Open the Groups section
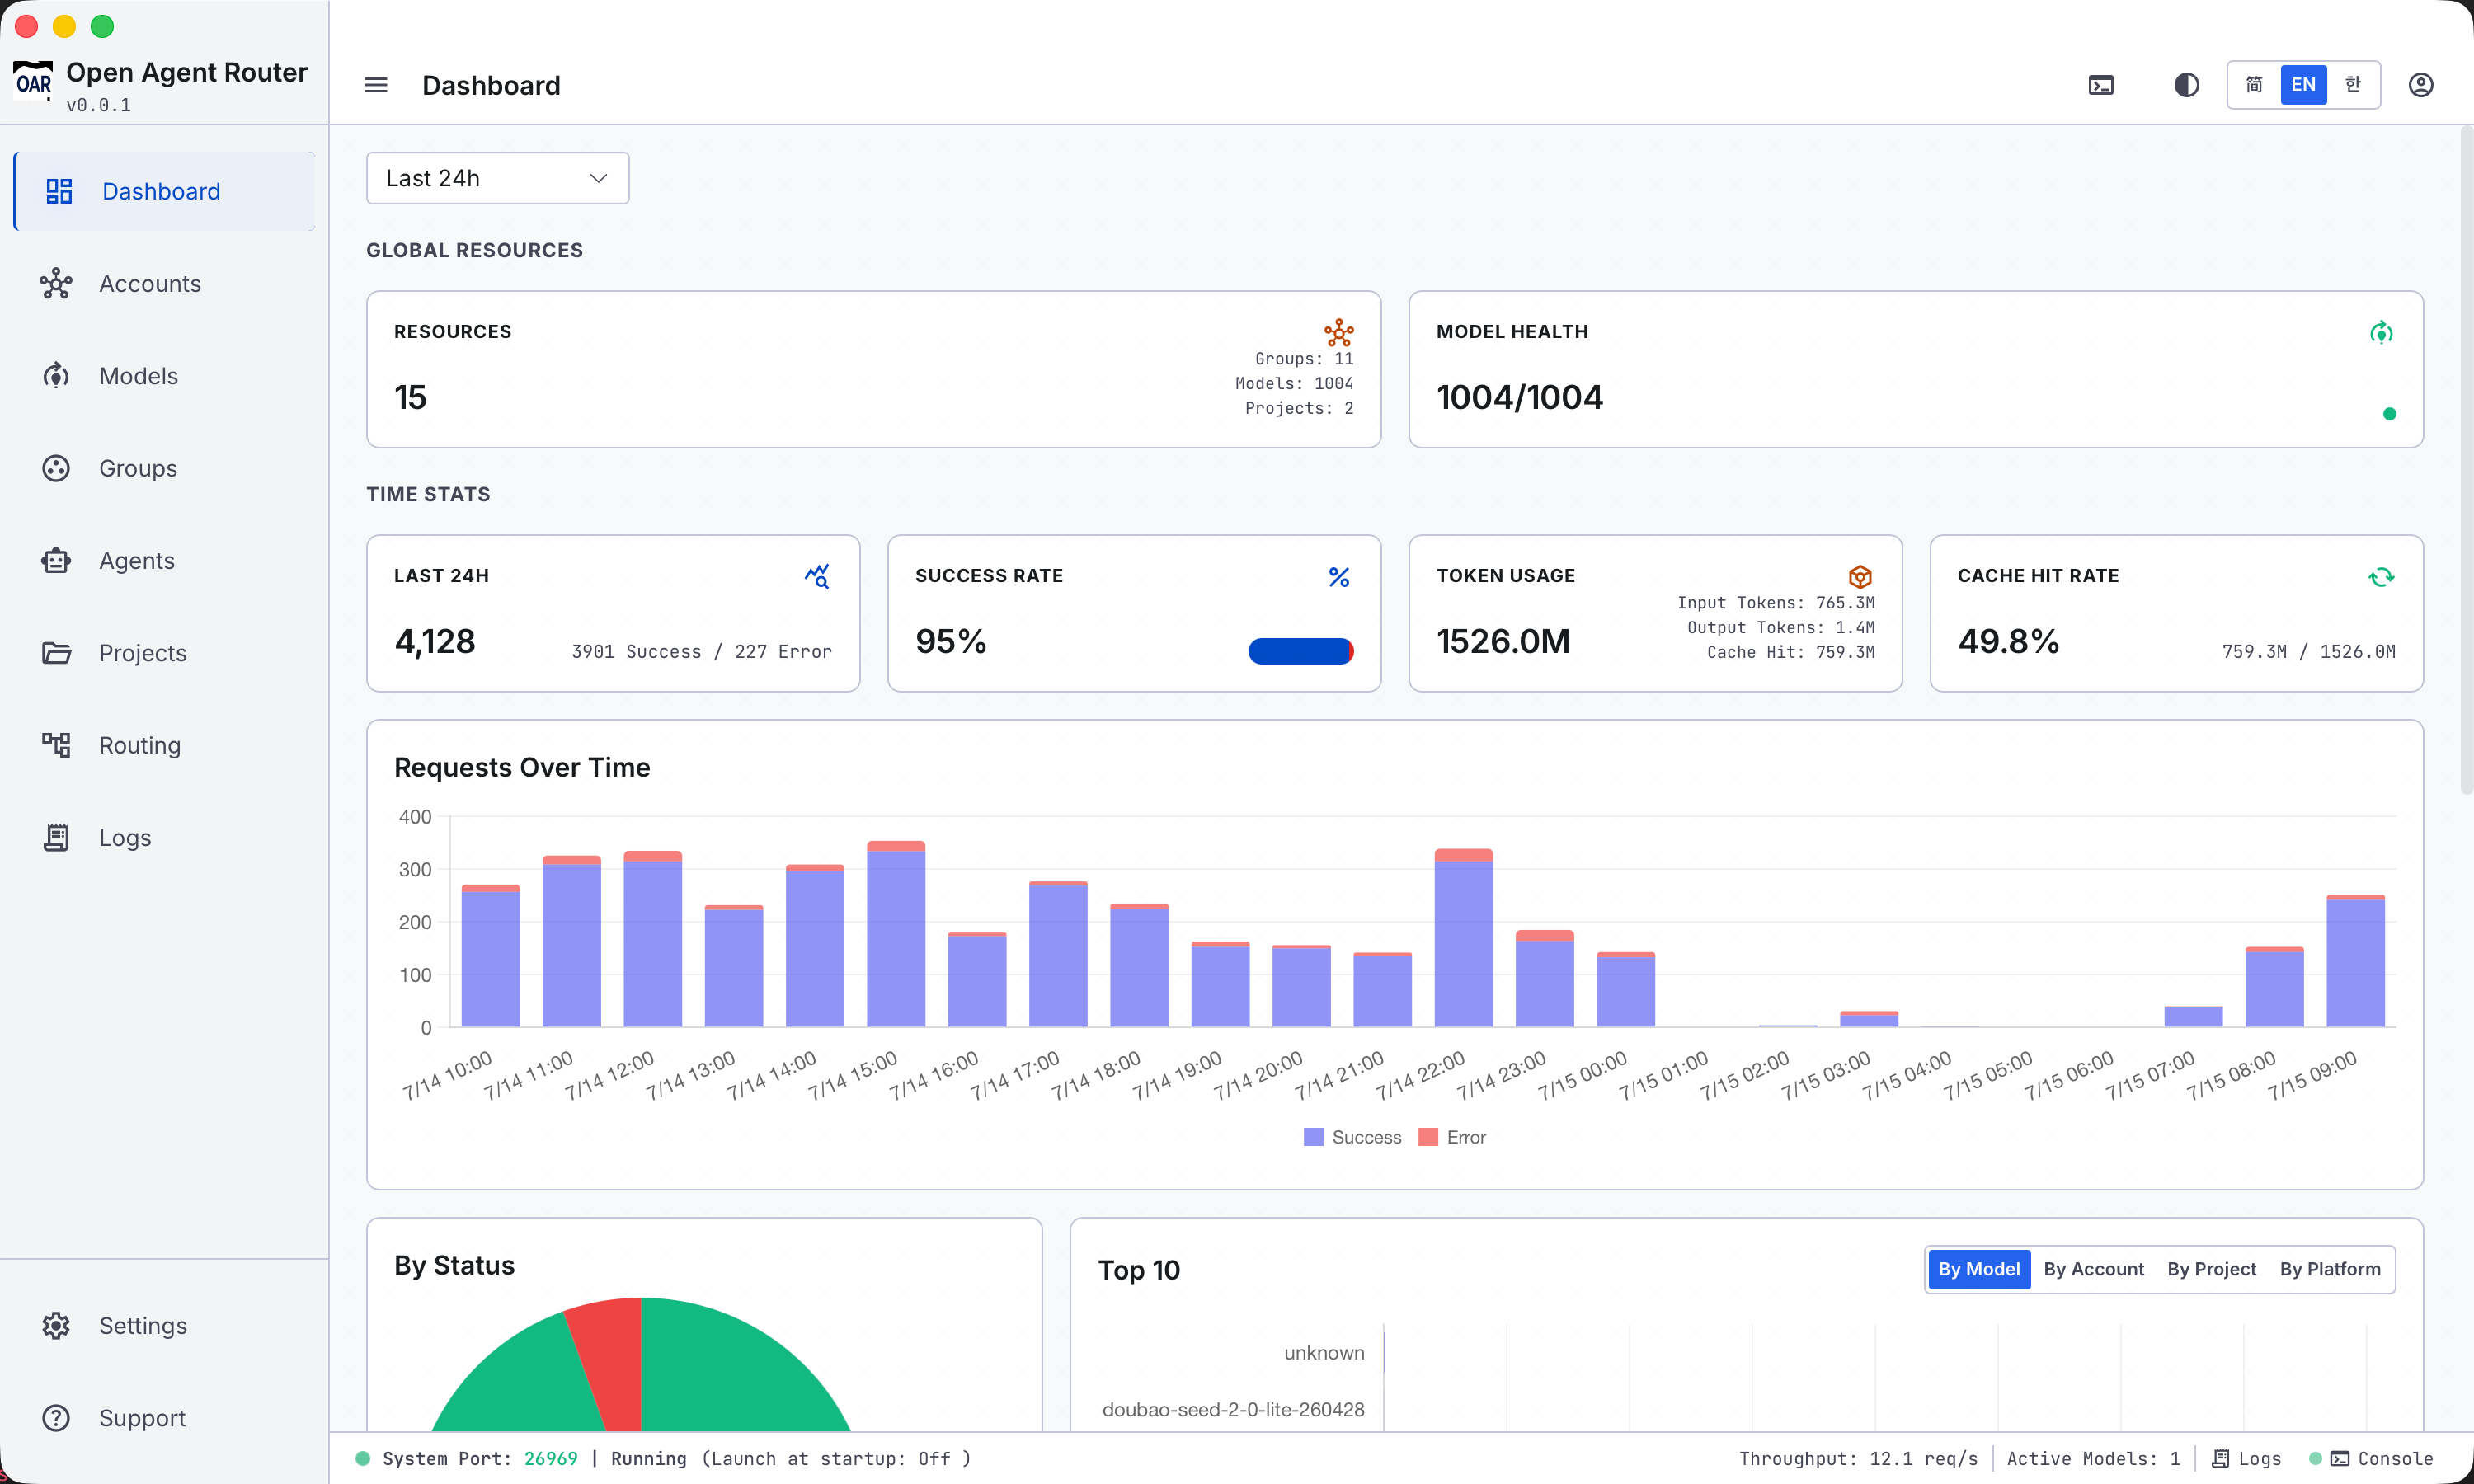The image size is (2474, 1484). click(x=165, y=468)
